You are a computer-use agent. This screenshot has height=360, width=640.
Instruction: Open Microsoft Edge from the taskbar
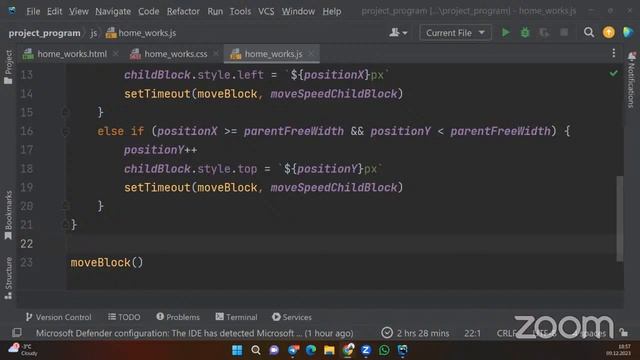click(x=311, y=350)
